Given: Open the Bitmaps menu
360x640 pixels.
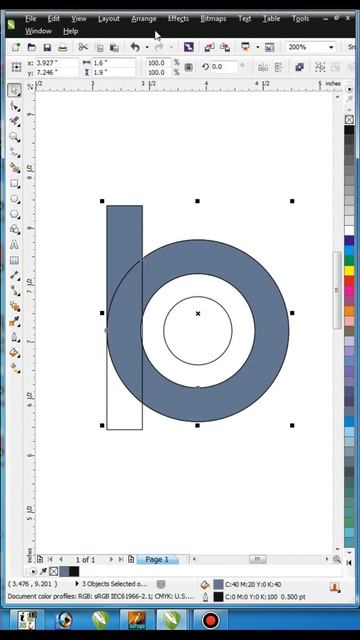Looking at the screenshot, I should coord(213,19).
